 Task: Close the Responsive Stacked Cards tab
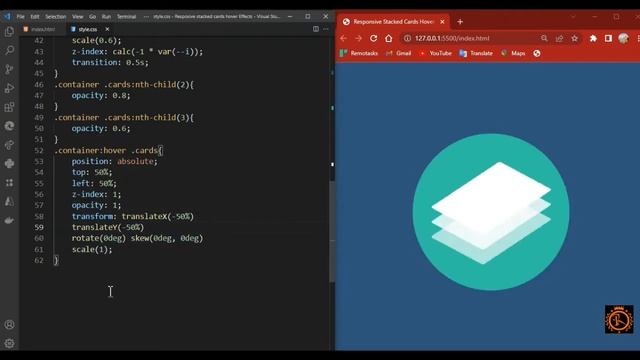tap(442, 22)
